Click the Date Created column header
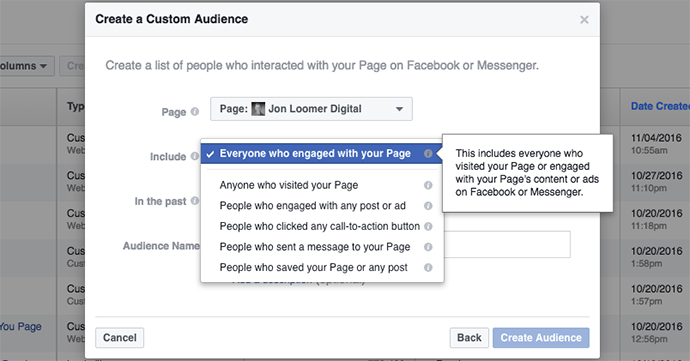 [x=660, y=106]
